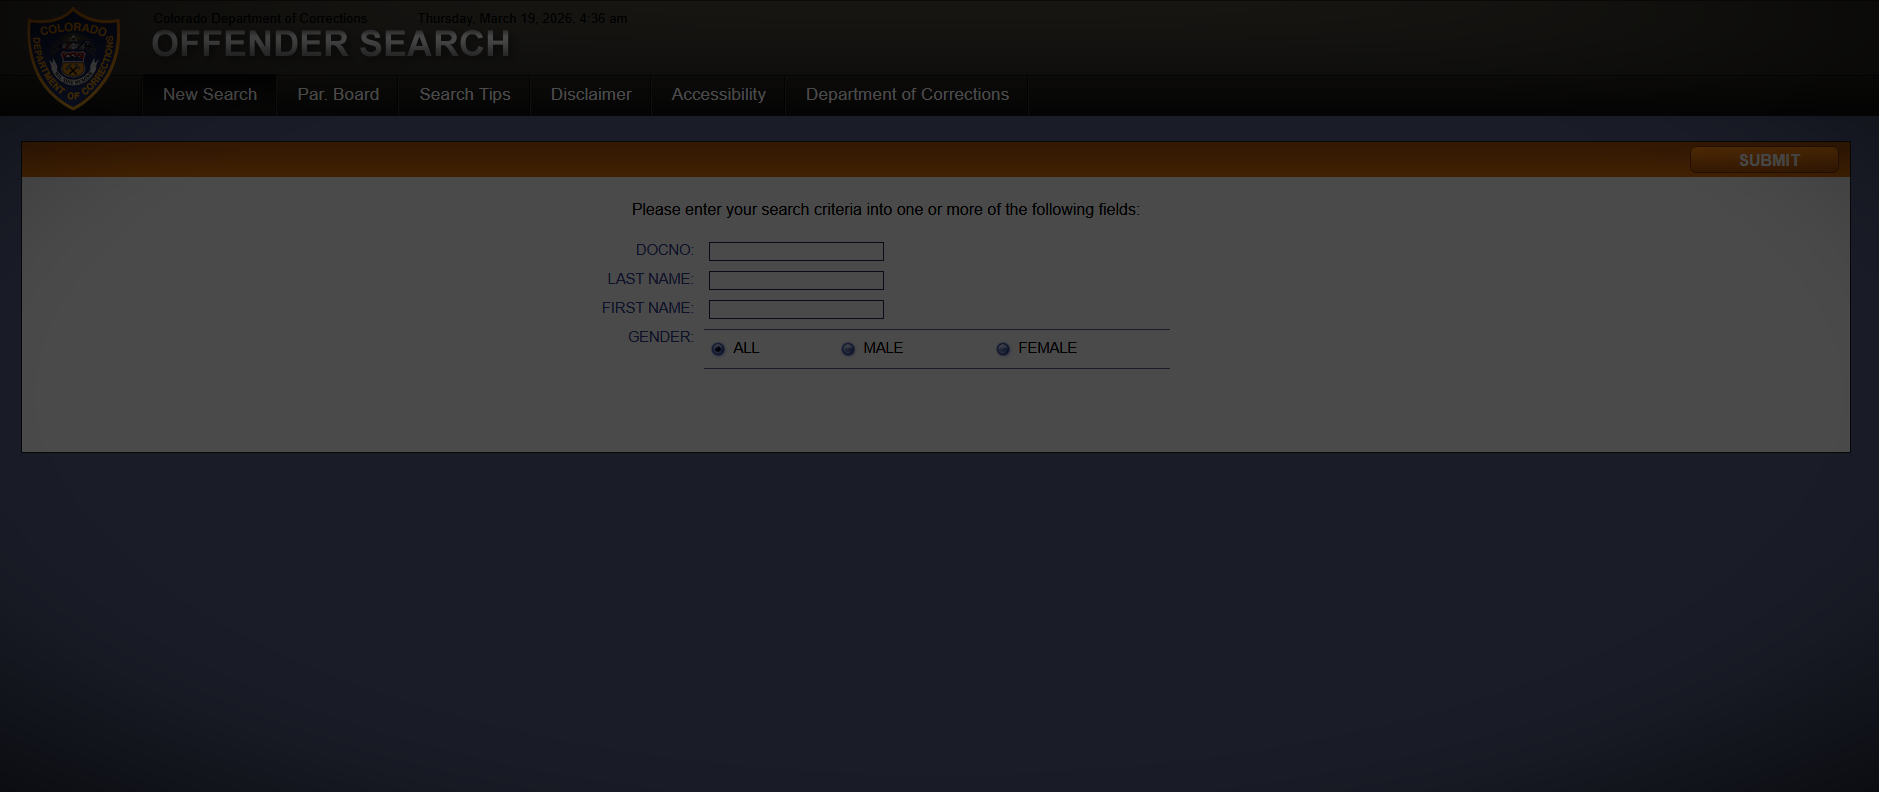
Task: Click the LAST NAME label text
Action: click(650, 279)
